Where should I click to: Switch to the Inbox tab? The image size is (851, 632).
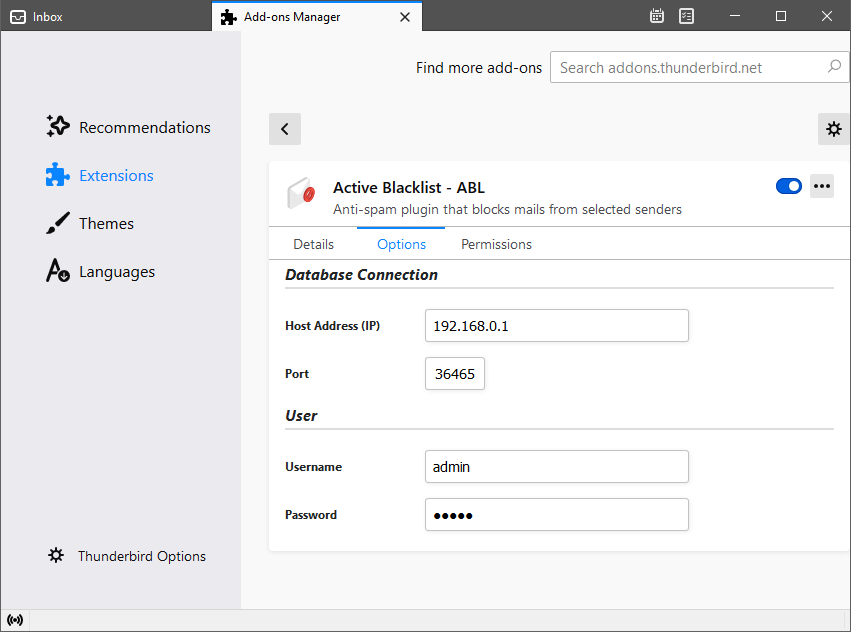(106, 16)
